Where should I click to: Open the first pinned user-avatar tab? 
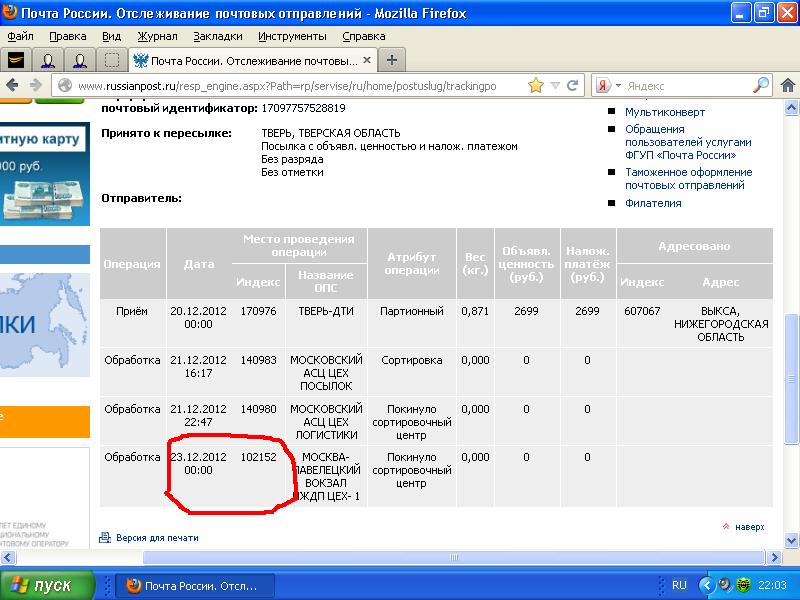(48, 61)
